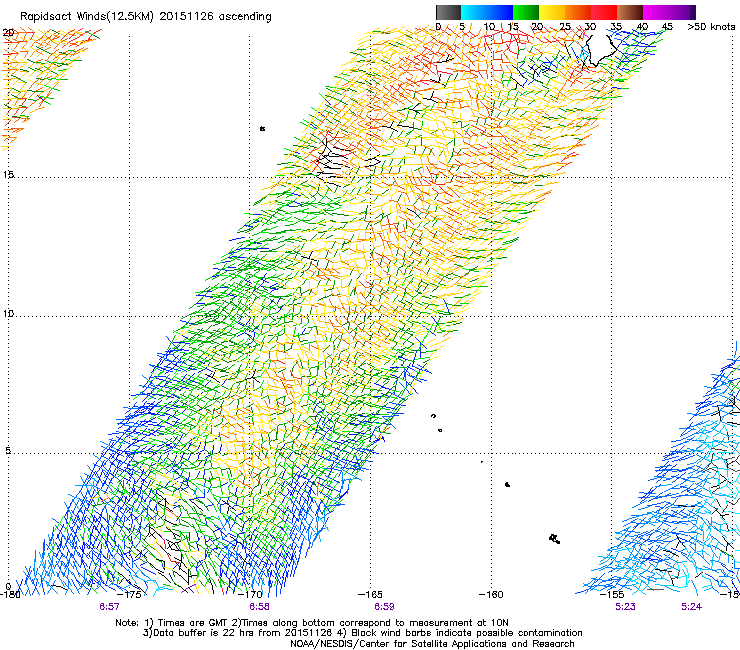Click the '25' legend scale label
740x650 pixels.
(x=564, y=27)
